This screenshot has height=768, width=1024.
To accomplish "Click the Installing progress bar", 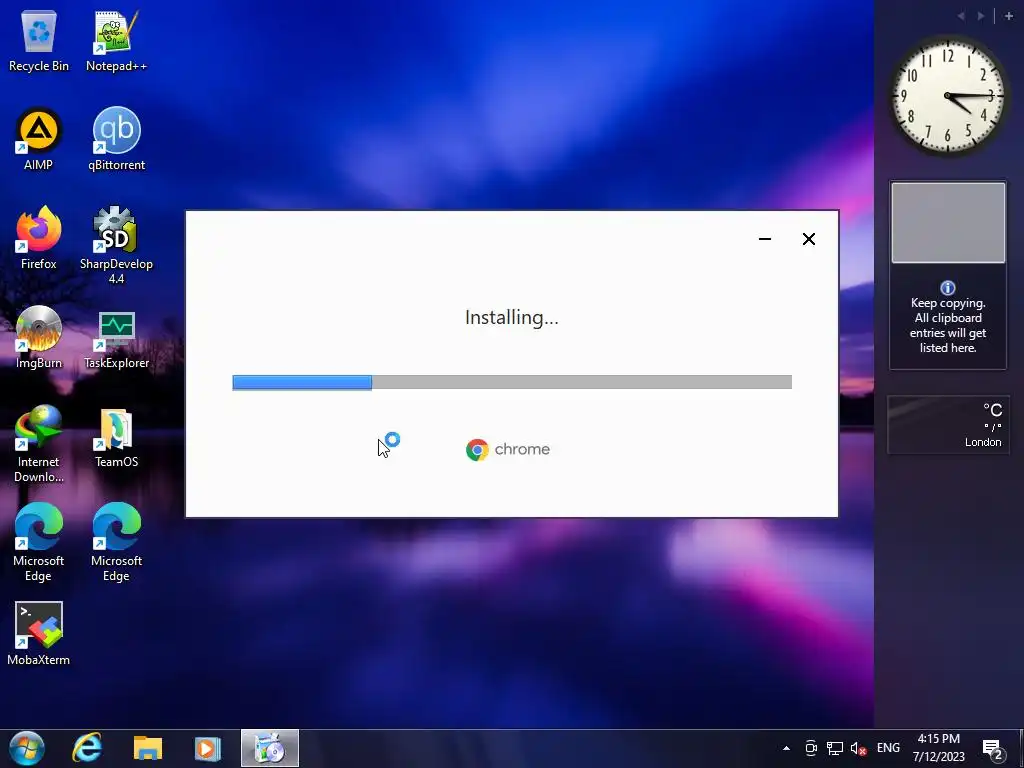I will [x=512, y=382].
